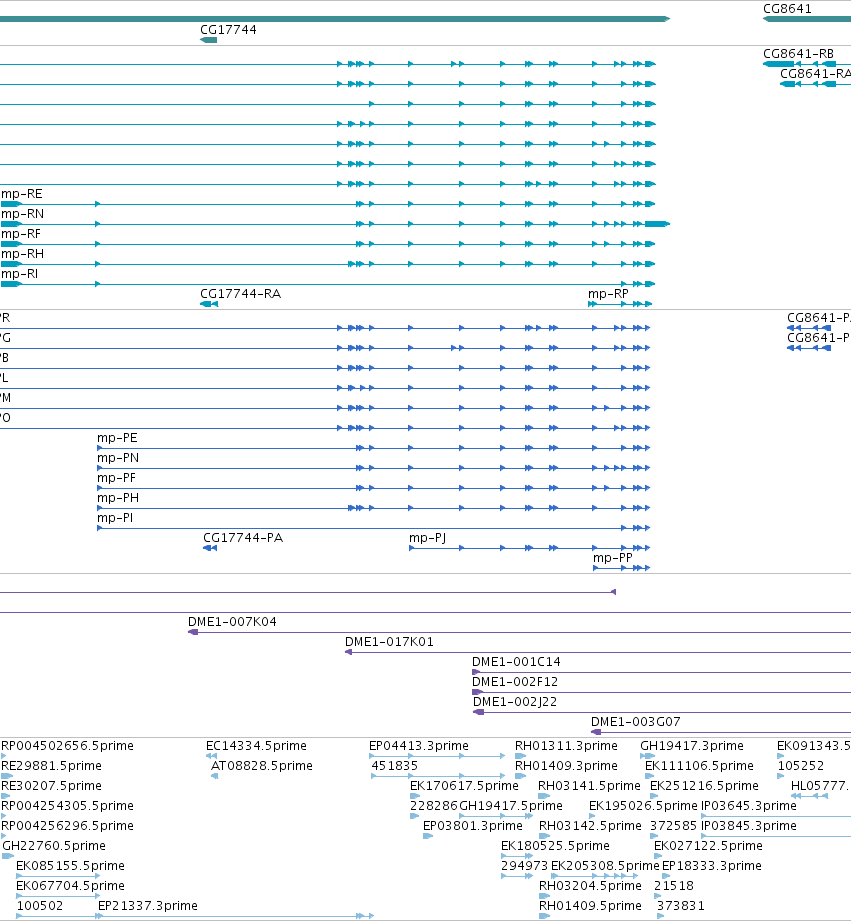
Task: Click EST RP004254305.5prime
Action: pyautogui.click(x=68, y=806)
